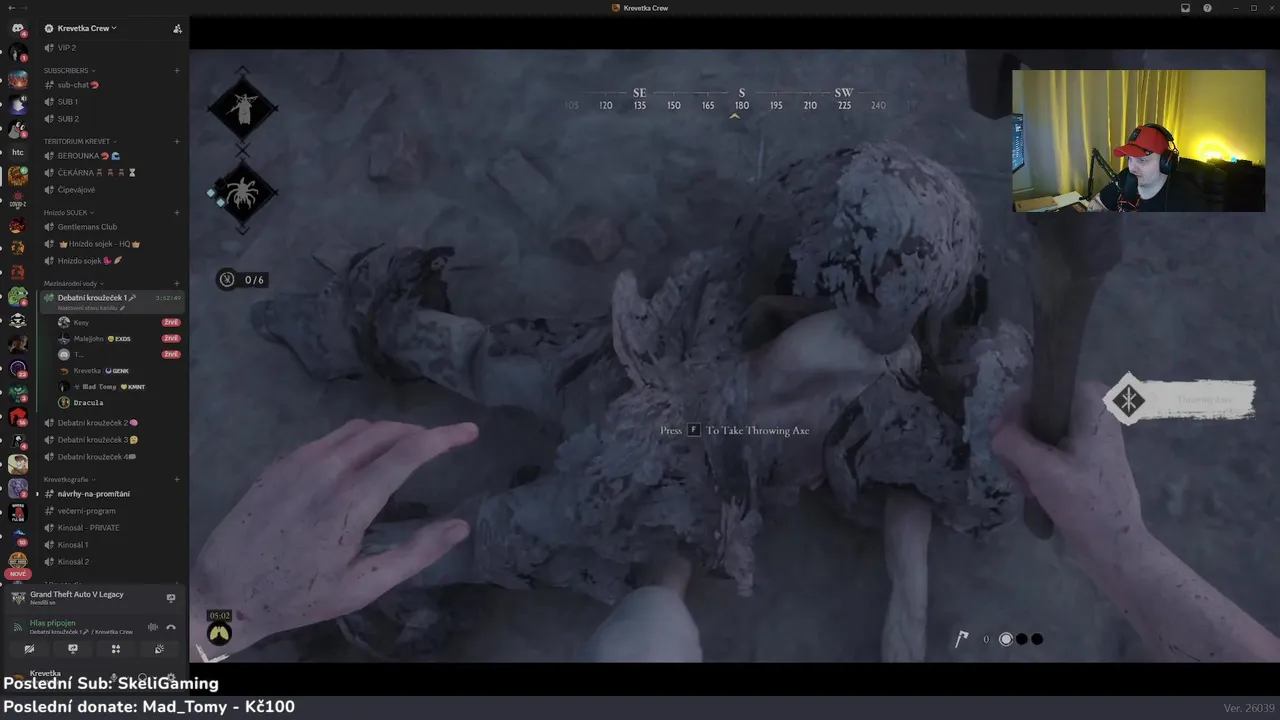Screen dimensions: 1280x720
Task: Click the Živě badge next to Keny
Action: [171, 323]
